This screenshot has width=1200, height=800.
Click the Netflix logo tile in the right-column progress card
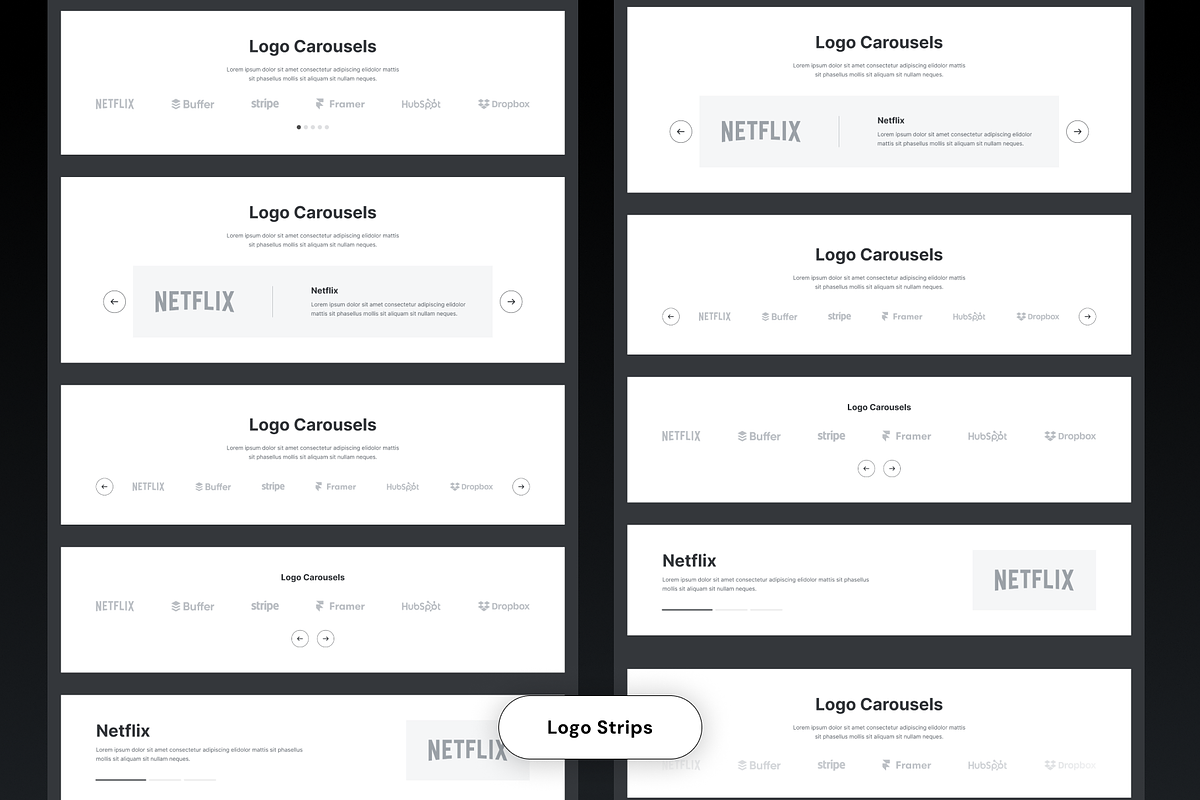[x=1034, y=580]
